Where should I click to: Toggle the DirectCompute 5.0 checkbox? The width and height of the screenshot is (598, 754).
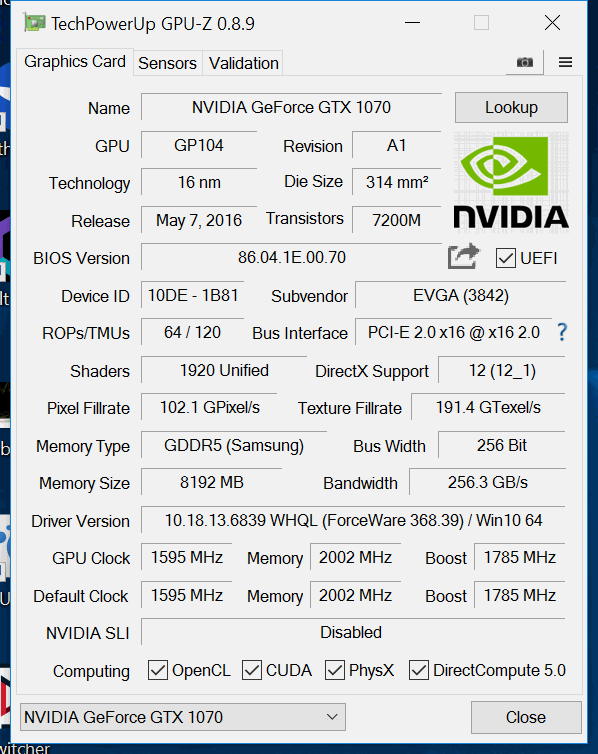419,670
